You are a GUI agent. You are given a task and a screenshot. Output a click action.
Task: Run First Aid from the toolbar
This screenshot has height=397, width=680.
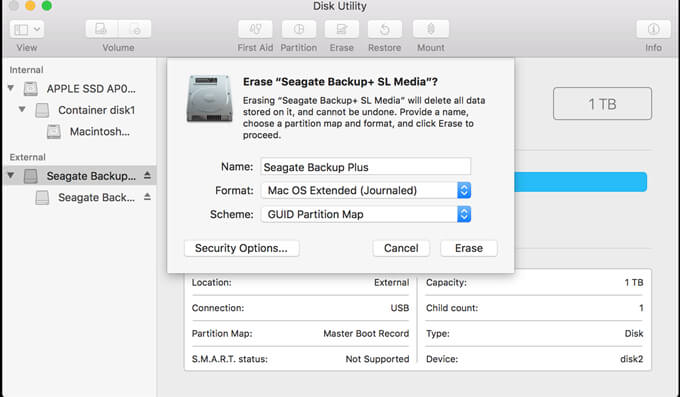pyautogui.click(x=255, y=29)
